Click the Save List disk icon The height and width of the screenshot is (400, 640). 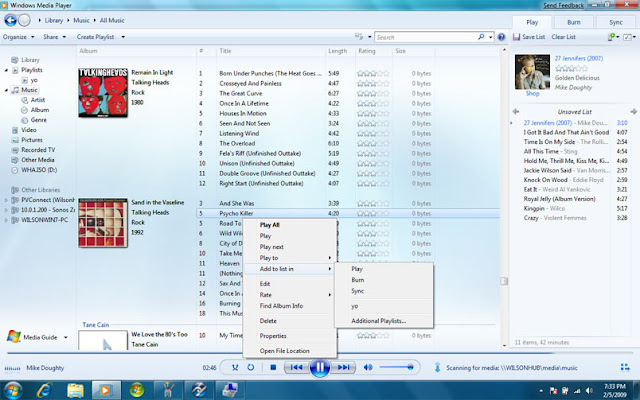pos(516,37)
